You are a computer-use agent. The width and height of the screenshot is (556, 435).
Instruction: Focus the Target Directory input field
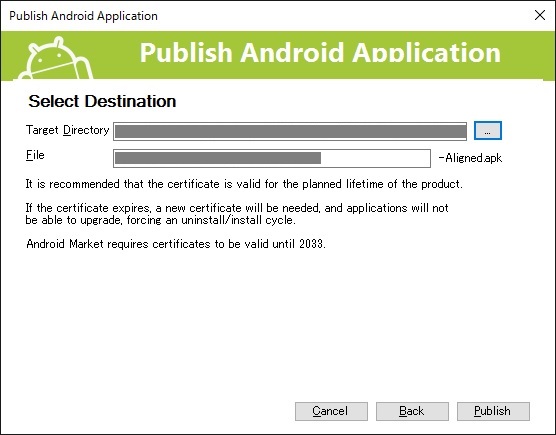tap(290, 132)
